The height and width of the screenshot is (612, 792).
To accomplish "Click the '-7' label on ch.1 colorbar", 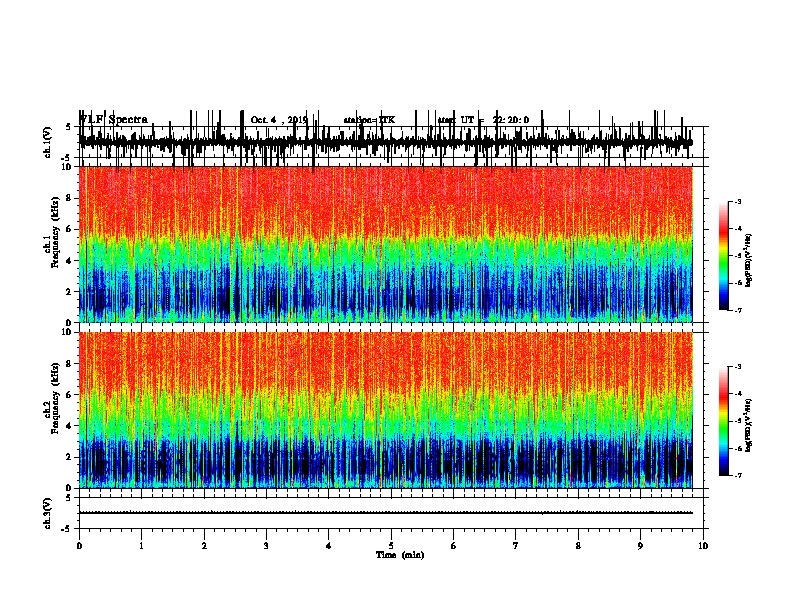I will tap(737, 310).
